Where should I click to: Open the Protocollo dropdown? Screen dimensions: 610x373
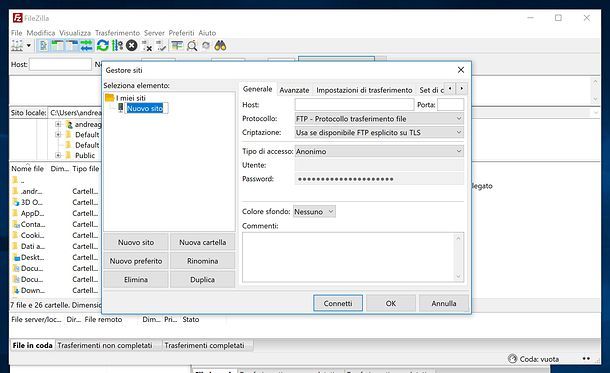click(379, 119)
